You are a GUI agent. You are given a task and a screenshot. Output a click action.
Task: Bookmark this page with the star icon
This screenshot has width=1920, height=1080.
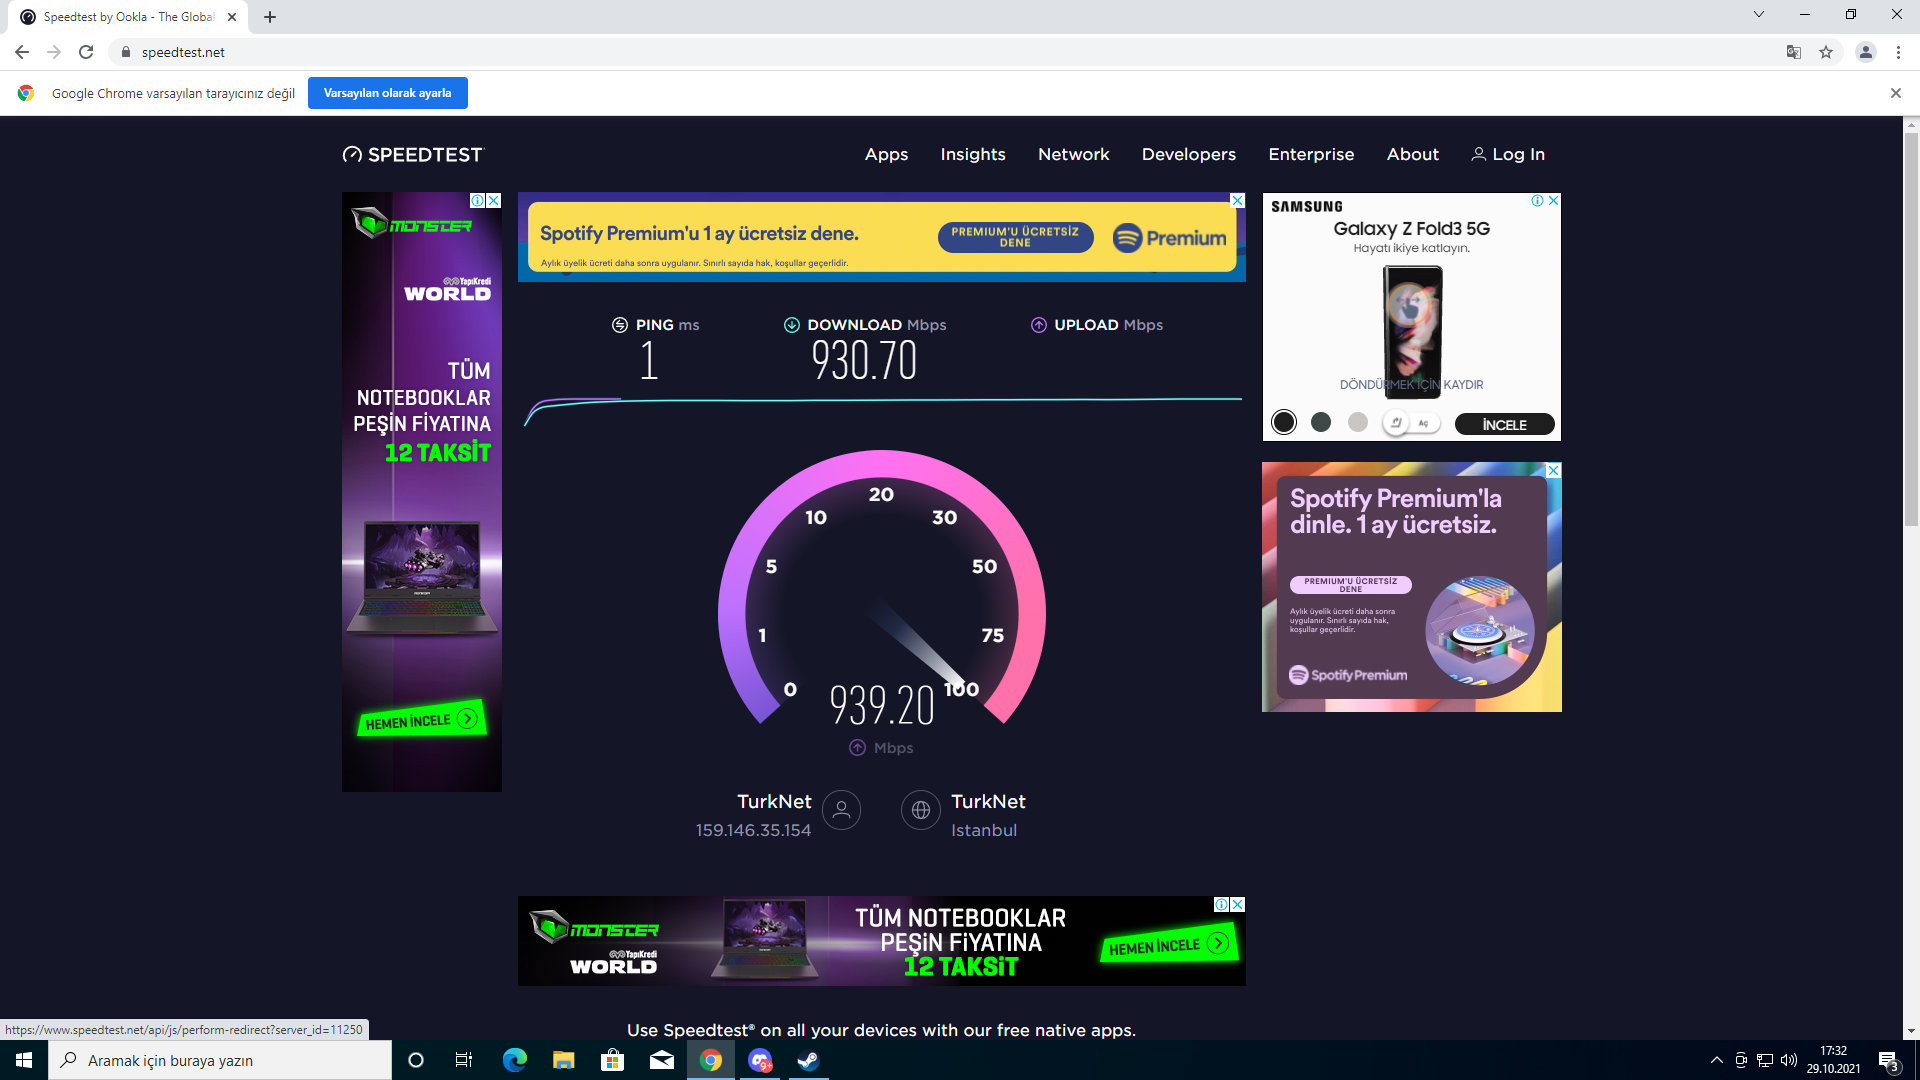point(1826,52)
